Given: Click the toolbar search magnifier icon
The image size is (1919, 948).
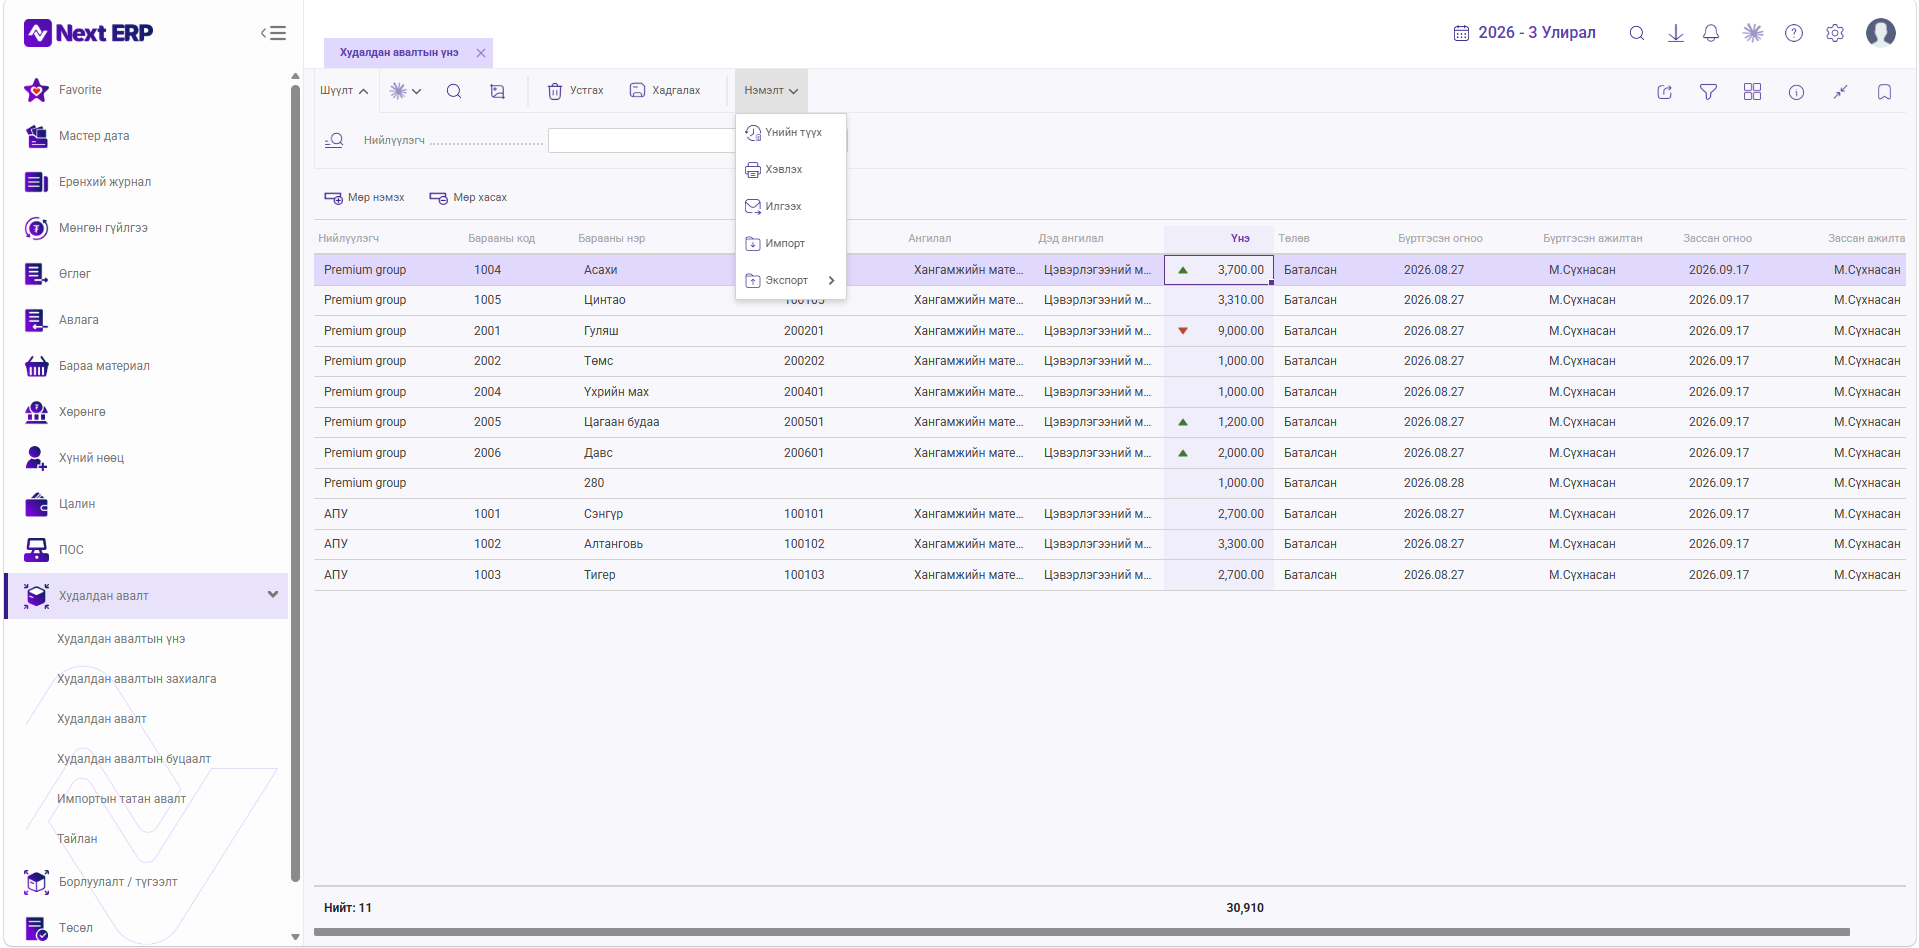Looking at the screenshot, I should (454, 91).
